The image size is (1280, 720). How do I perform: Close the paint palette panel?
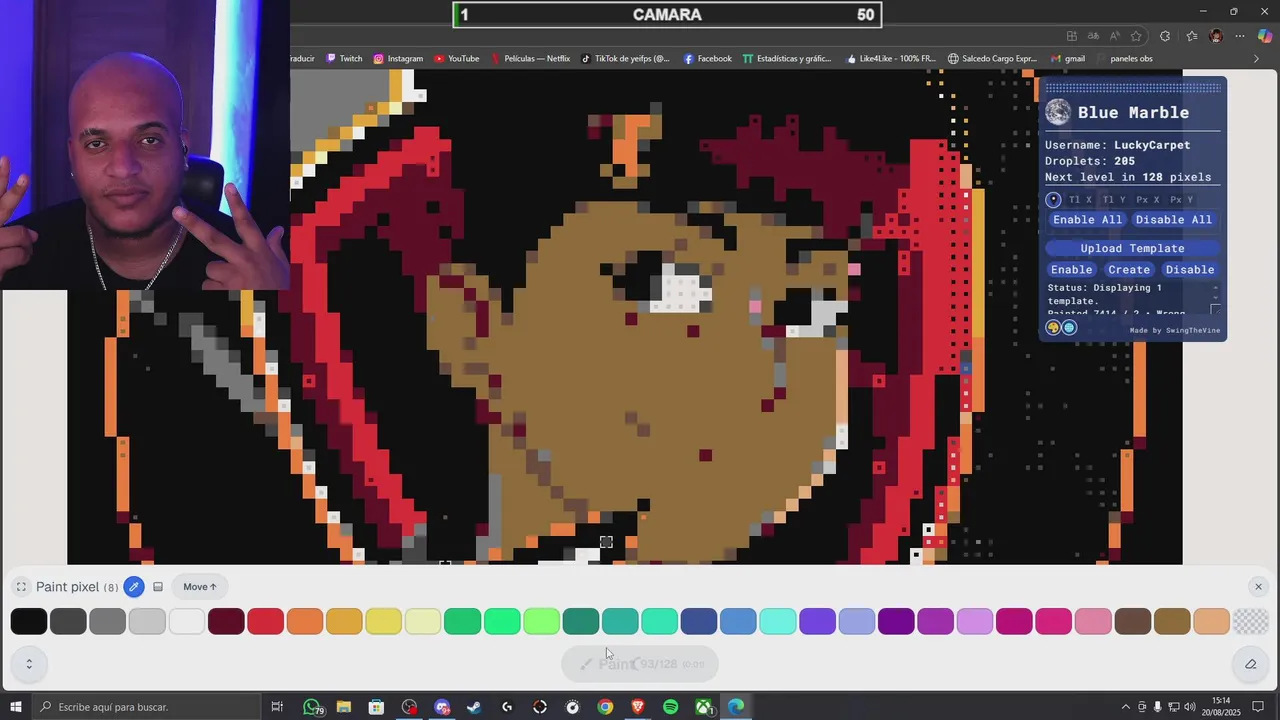1258,587
